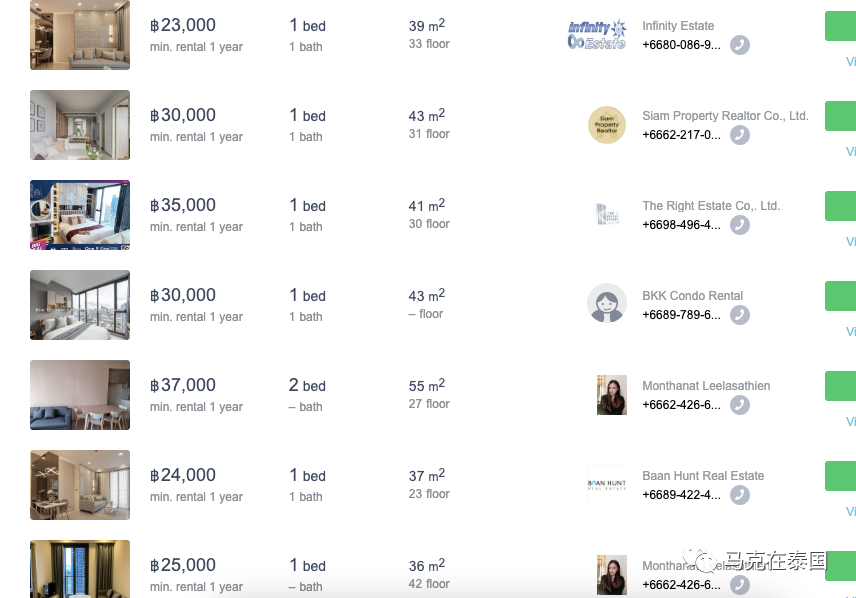Screen dimensions: 856x598
Task: Click the BKK Condo Rental avatar icon
Action: [607, 303]
